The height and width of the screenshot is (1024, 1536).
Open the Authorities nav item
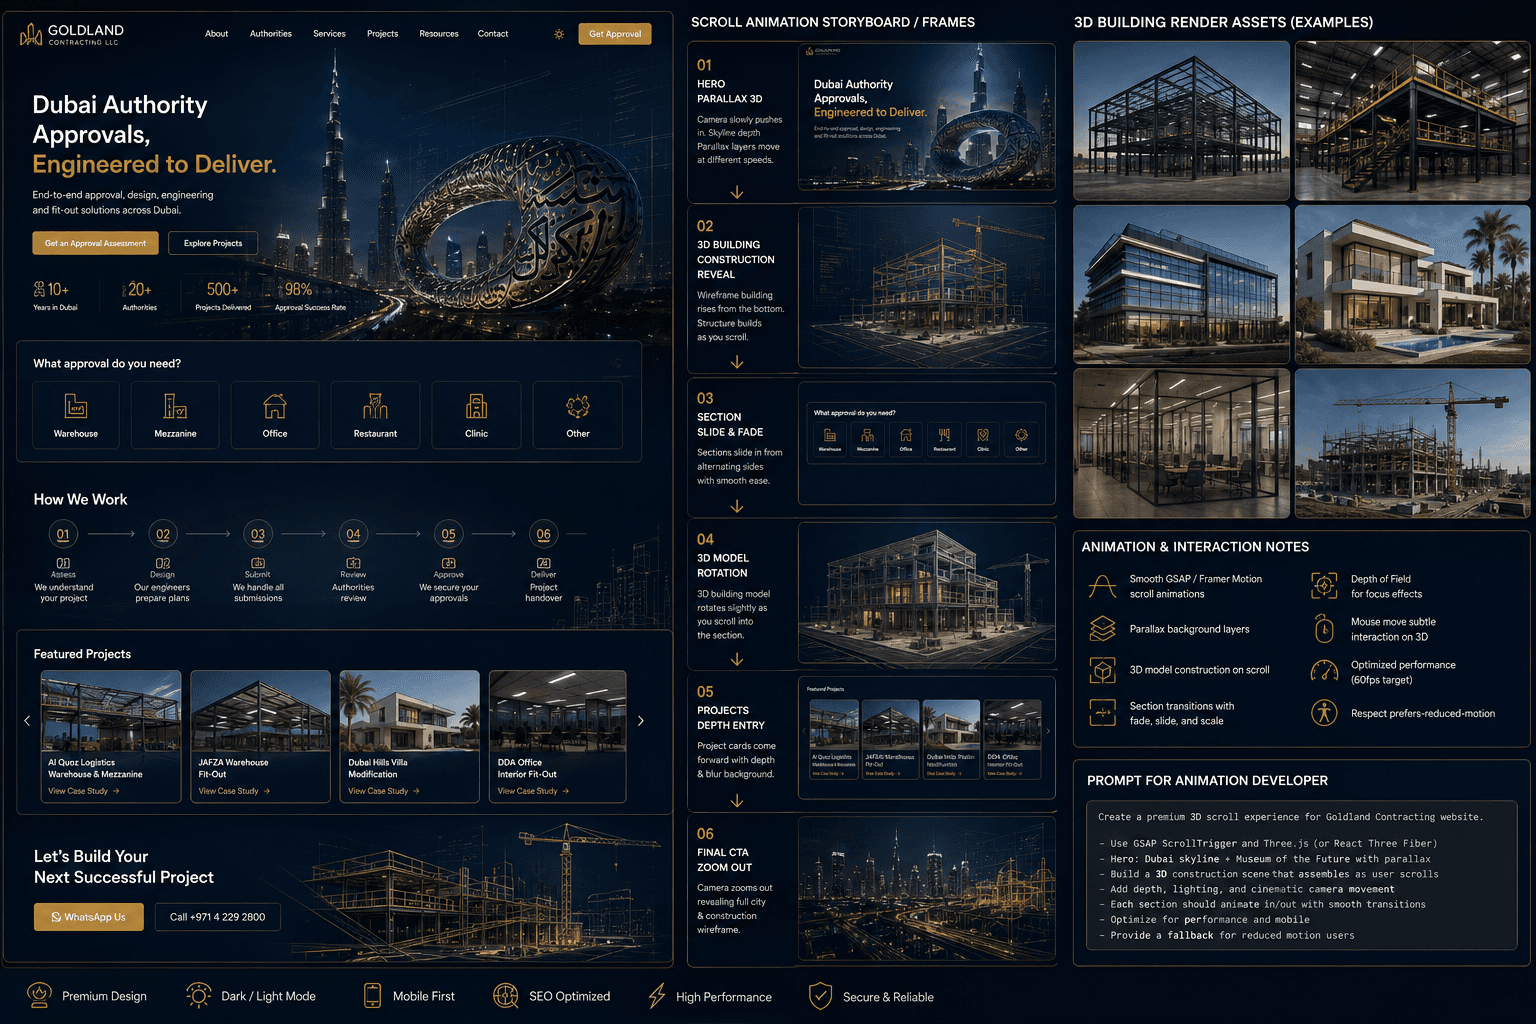coord(271,34)
